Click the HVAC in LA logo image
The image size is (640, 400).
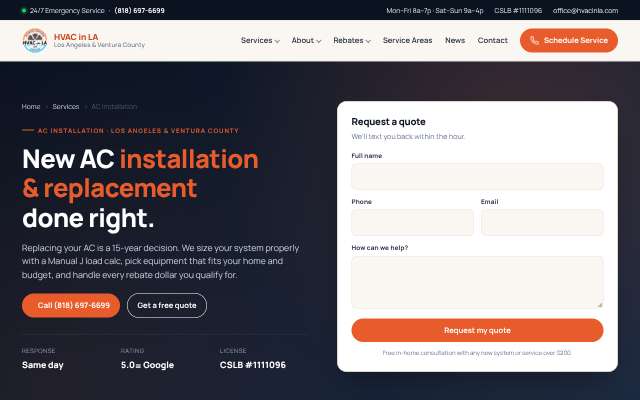(35, 40)
